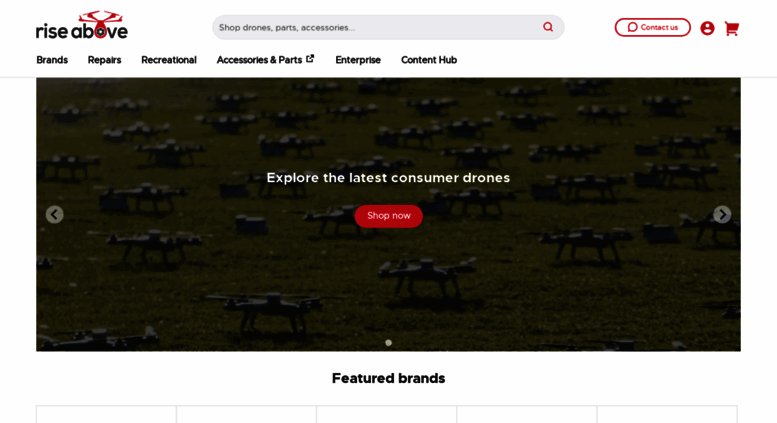Open the shopping cart icon

click(x=731, y=28)
